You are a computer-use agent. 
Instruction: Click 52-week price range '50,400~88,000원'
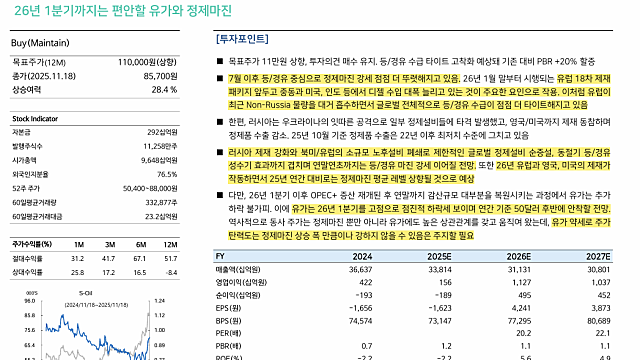click(150, 189)
